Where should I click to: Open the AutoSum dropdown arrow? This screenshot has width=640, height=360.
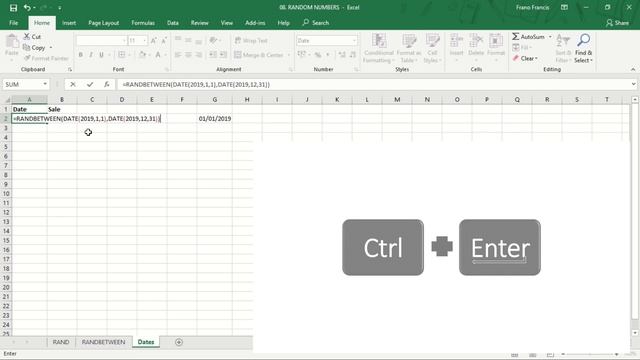click(x=550, y=37)
